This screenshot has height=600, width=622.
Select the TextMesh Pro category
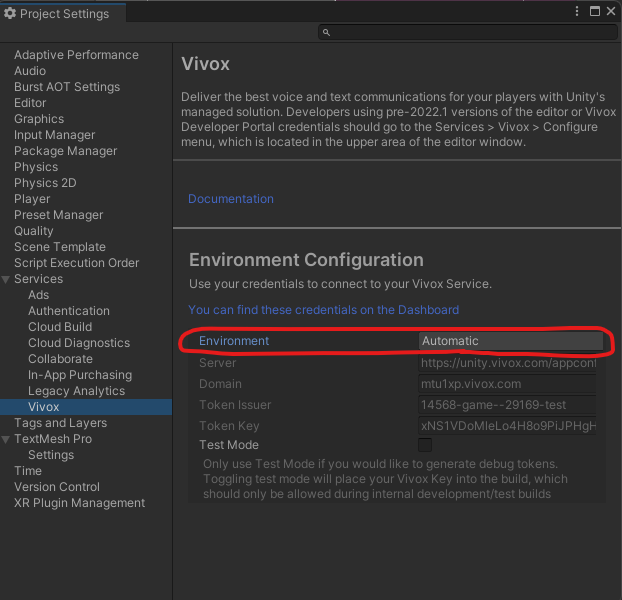coord(53,439)
